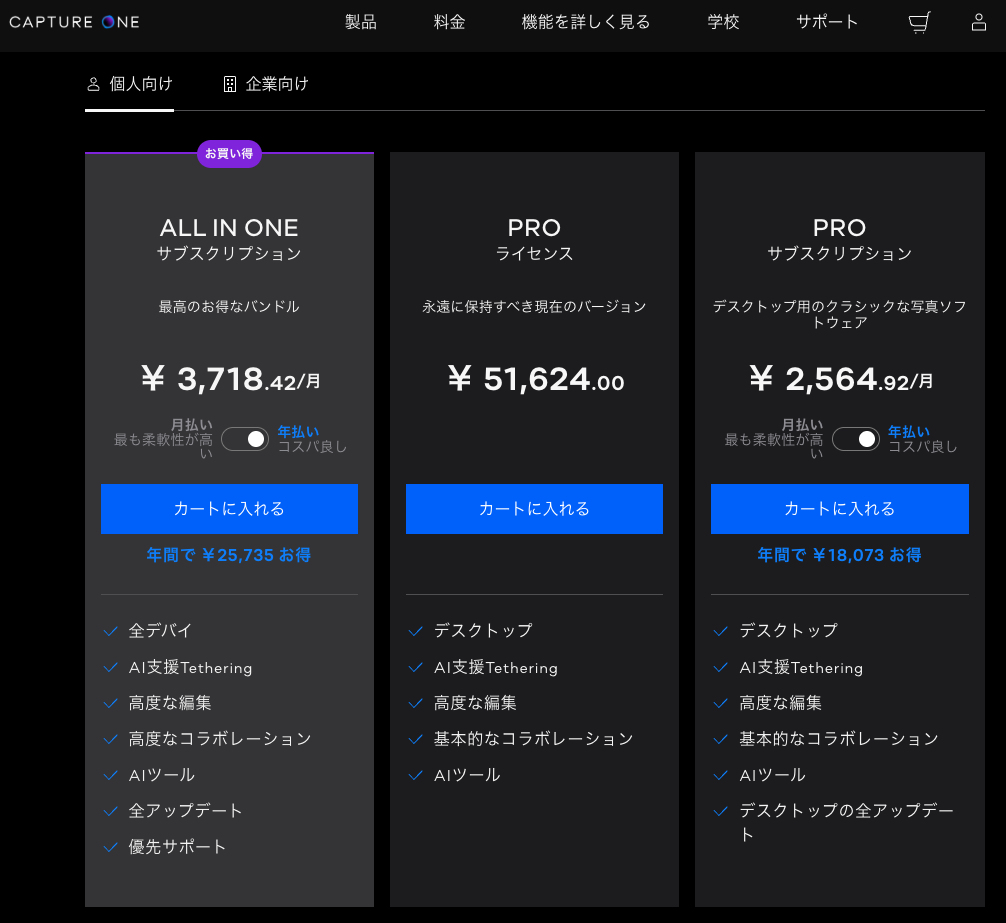The height and width of the screenshot is (923, 1006).
Task: Click the お買い得 badge
Action: [229, 153]
